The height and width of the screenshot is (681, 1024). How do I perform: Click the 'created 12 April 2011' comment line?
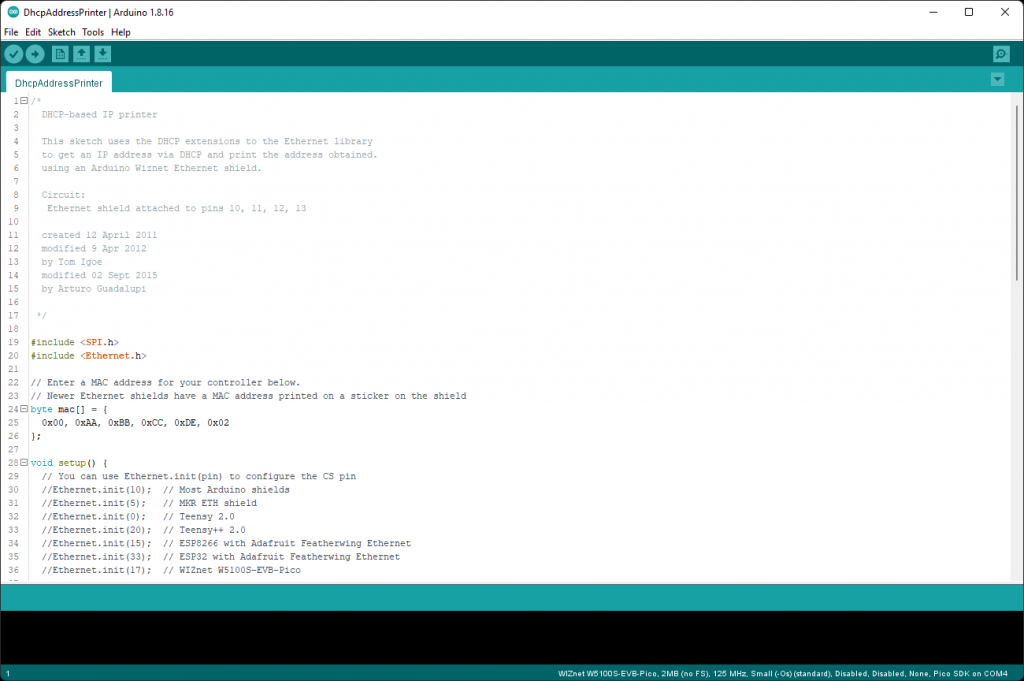tap(99, 235)
